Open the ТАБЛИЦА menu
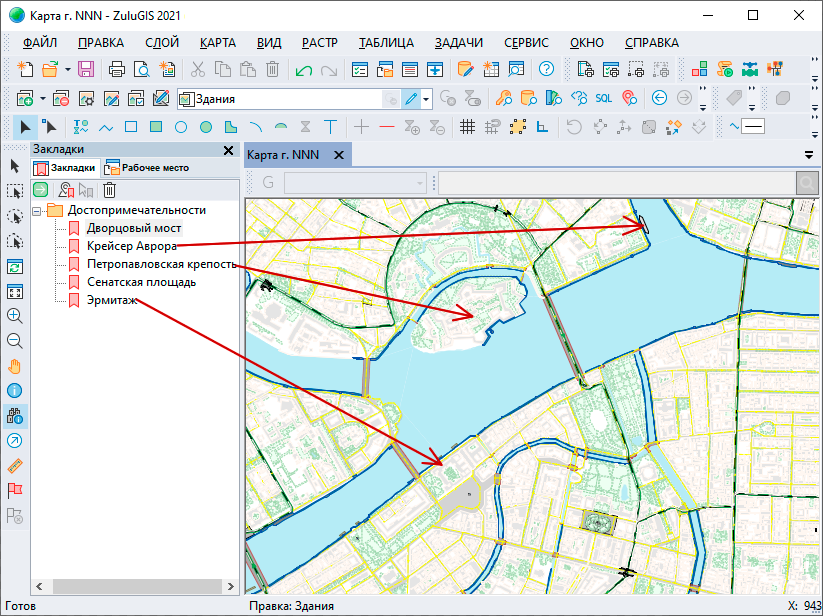823x616 pixels. 386,42
